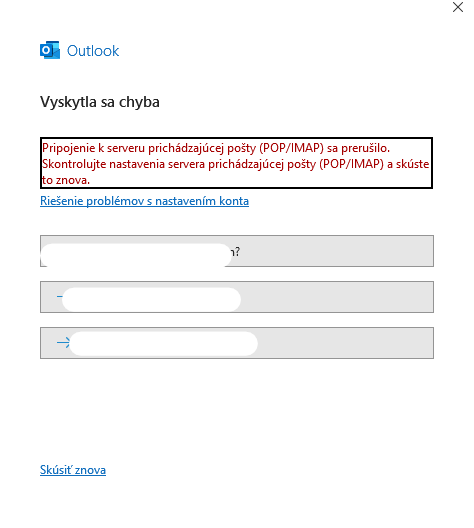The image size is (474, 528).
Task: Click the Outlook envelope logo icon
Action: coord(50,50)
